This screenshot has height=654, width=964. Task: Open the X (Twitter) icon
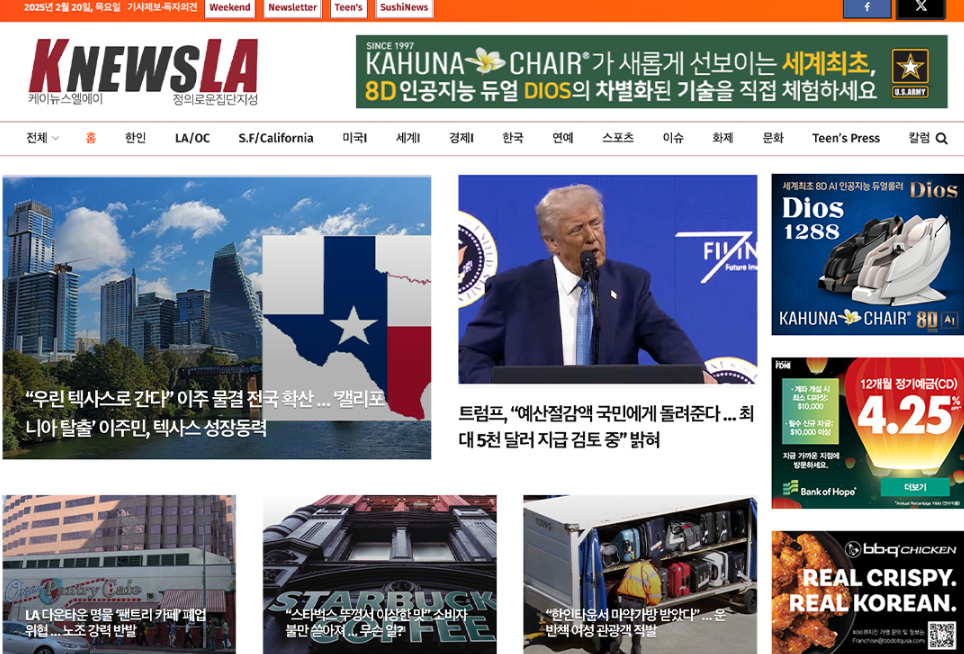pos(920,8)
